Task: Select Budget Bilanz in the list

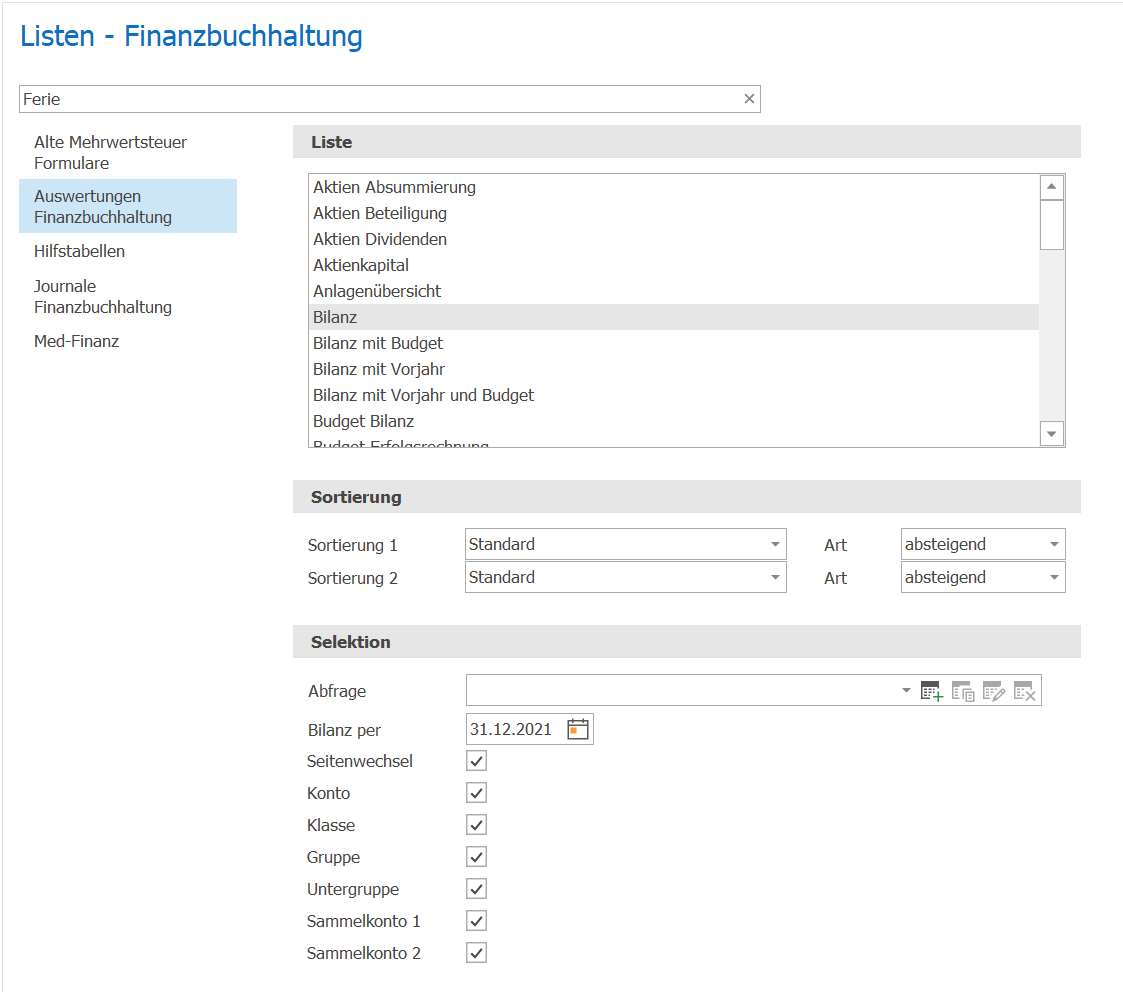Action: pyautogui.click(x=674, y=421)
